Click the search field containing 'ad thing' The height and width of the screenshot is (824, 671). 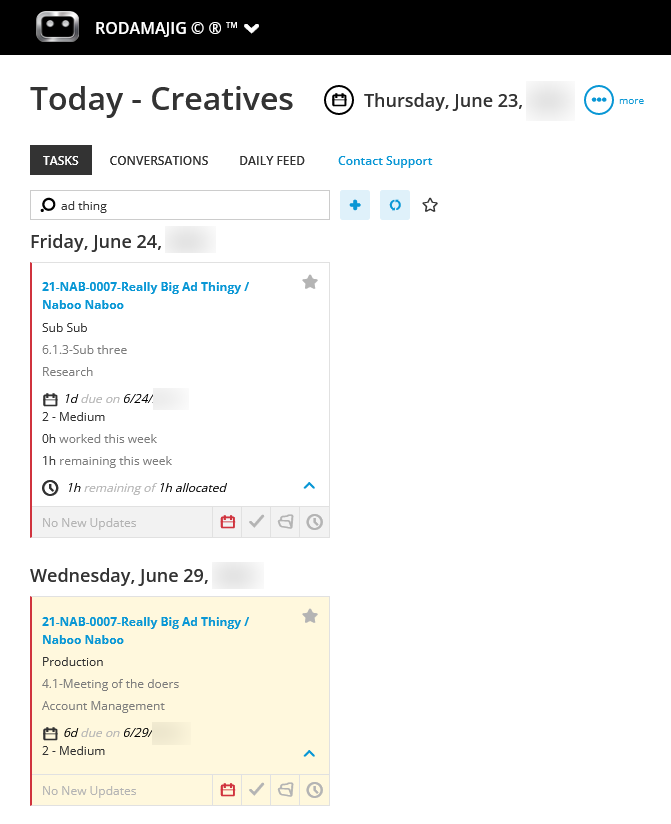click(180, 205)
